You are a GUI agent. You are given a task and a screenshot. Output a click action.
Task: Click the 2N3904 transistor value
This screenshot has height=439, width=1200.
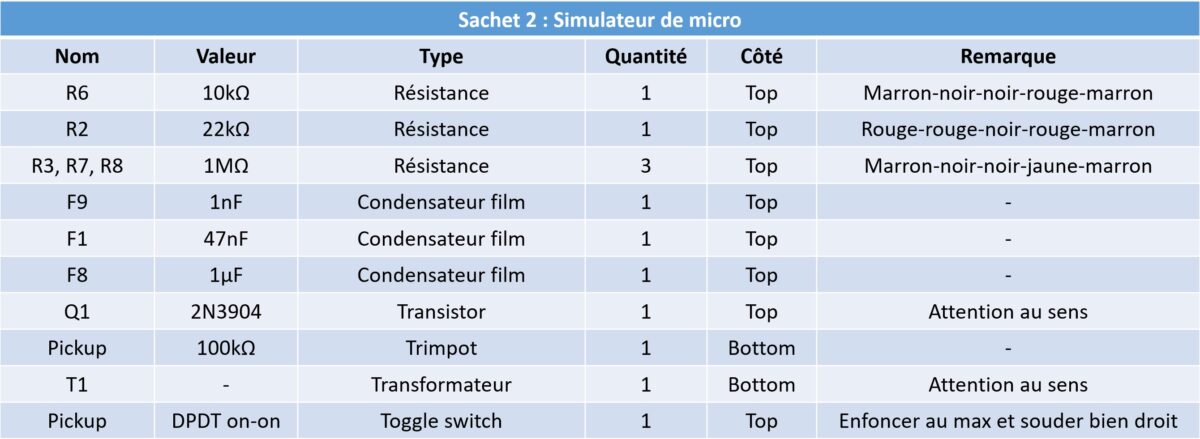click(226, 312)
